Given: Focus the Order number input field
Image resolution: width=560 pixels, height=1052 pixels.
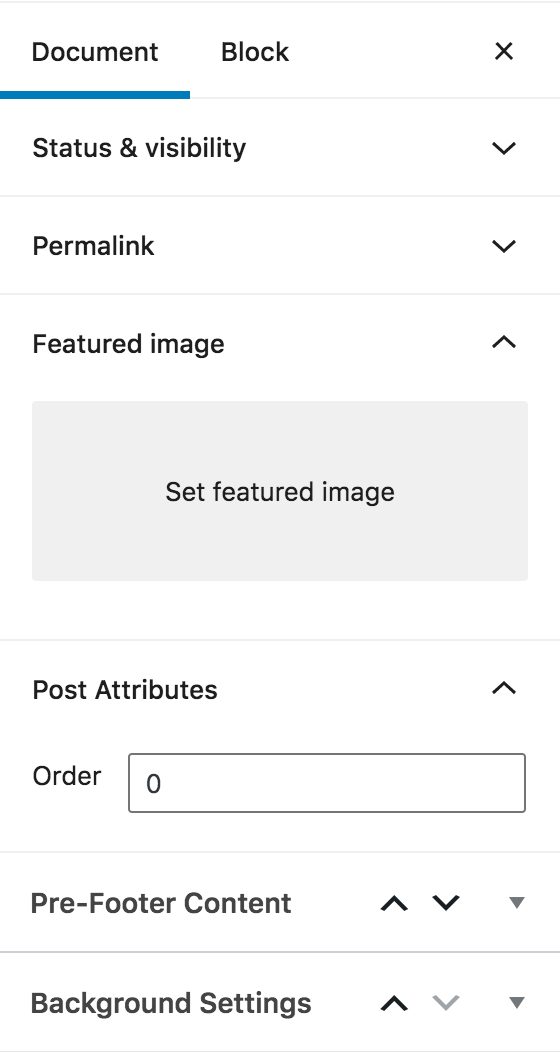Looking at the screenshot, I should click(327, 783).
